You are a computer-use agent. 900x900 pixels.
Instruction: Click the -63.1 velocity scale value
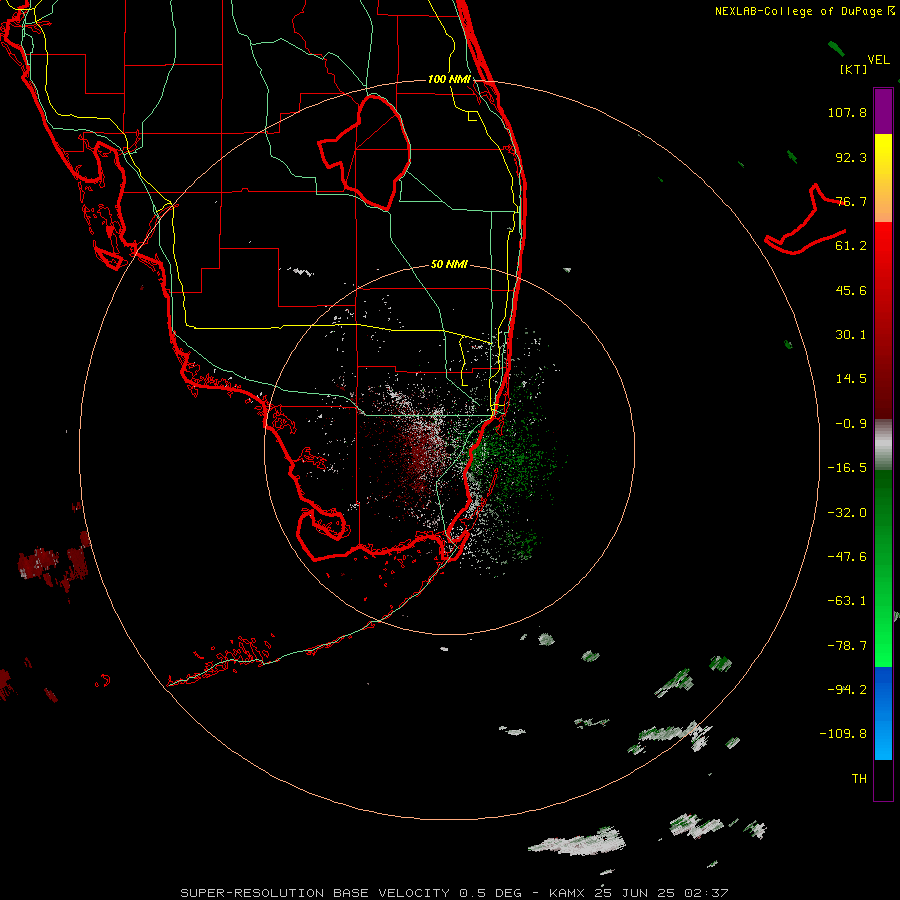pyautogui.click(x=847, y=601)
